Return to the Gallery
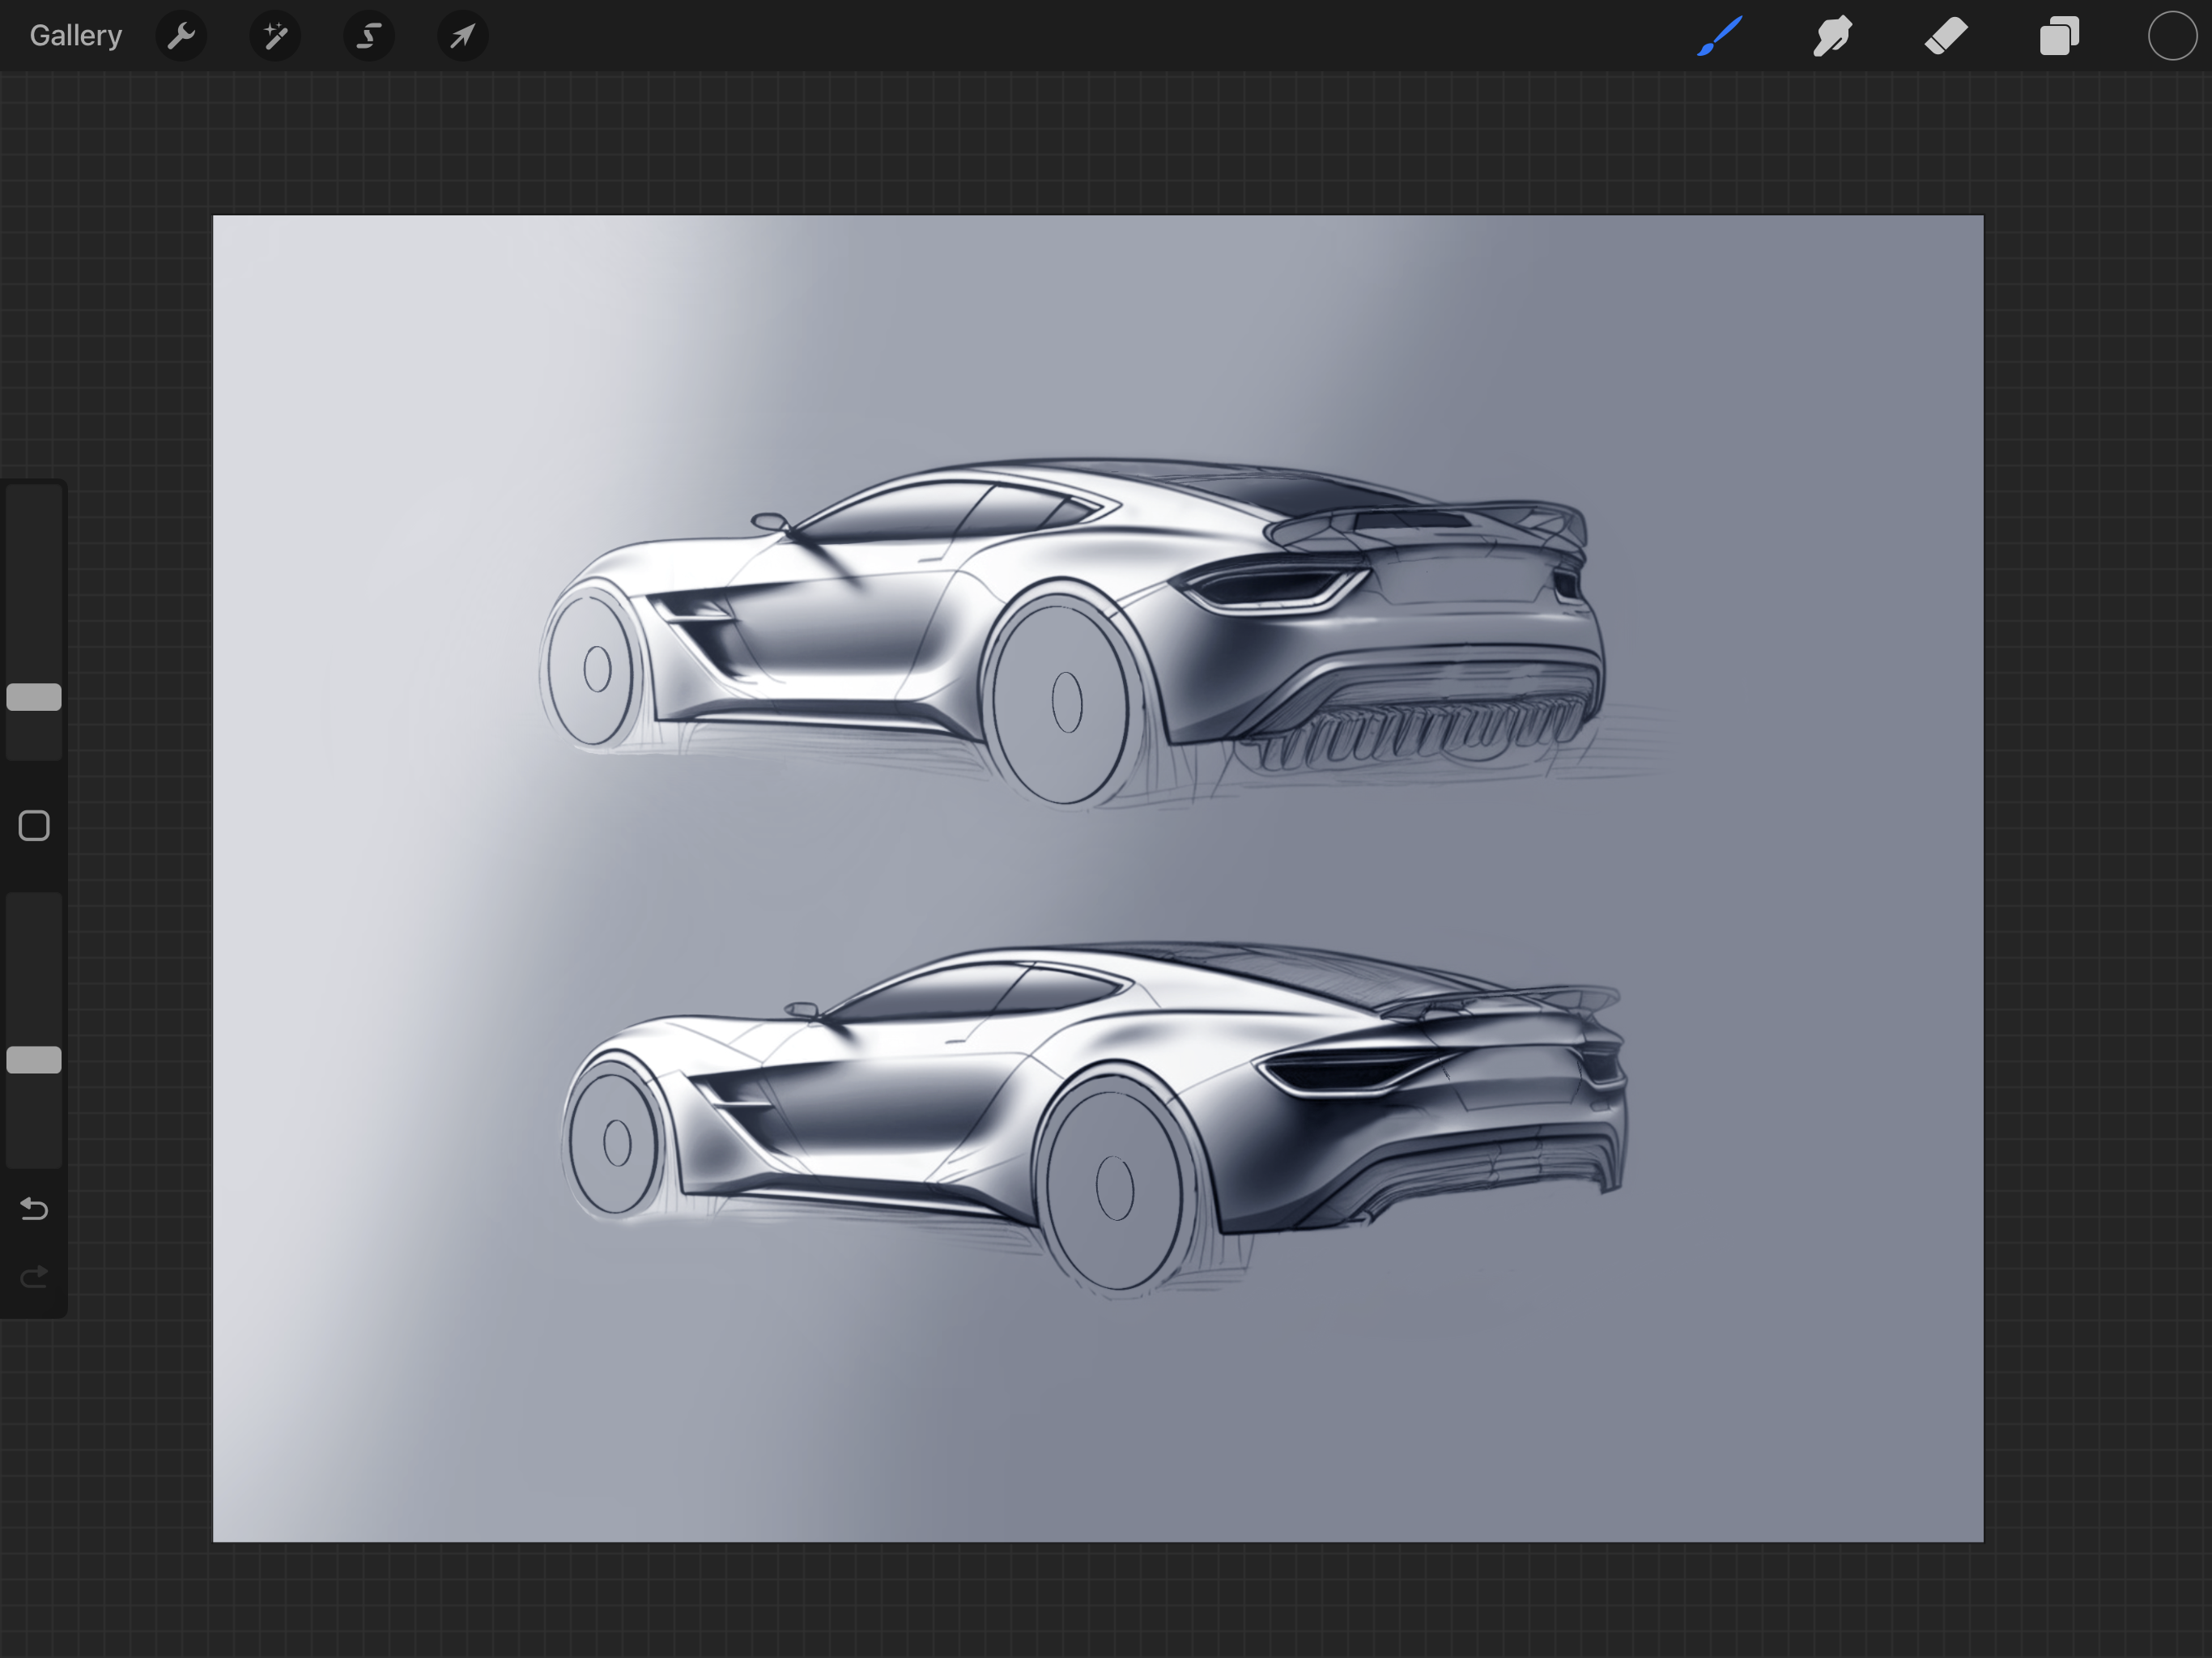The width and height of the screenshot is (2212, 1658). point(76,36)
